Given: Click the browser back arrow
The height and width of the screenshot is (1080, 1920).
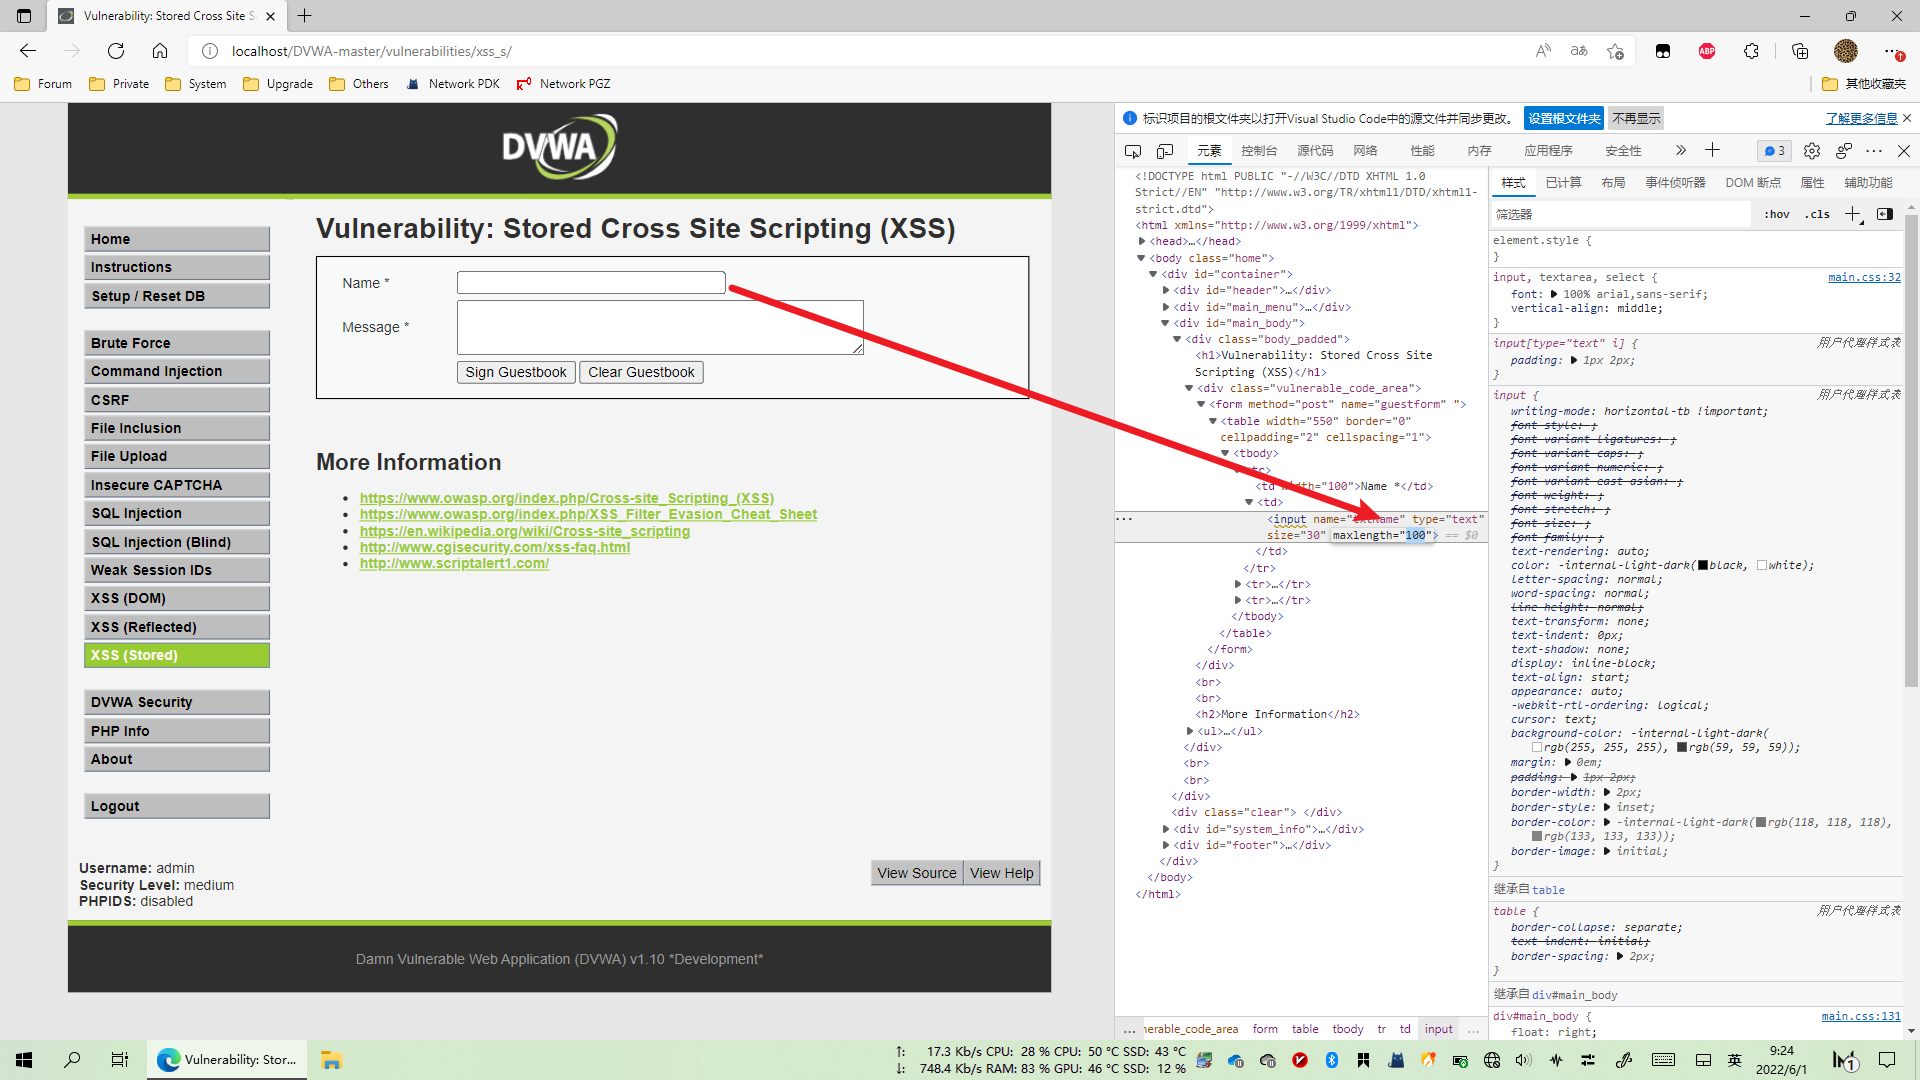Looking at the screenshot, I should 28,51.
